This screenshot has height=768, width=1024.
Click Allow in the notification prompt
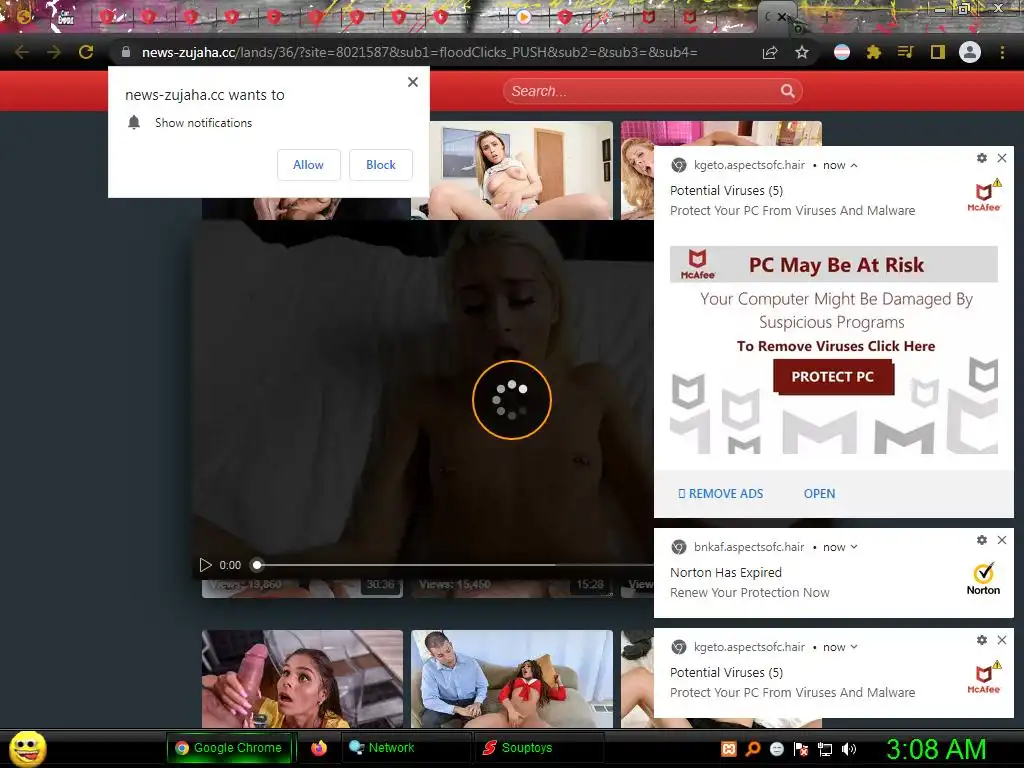point(308,165)
